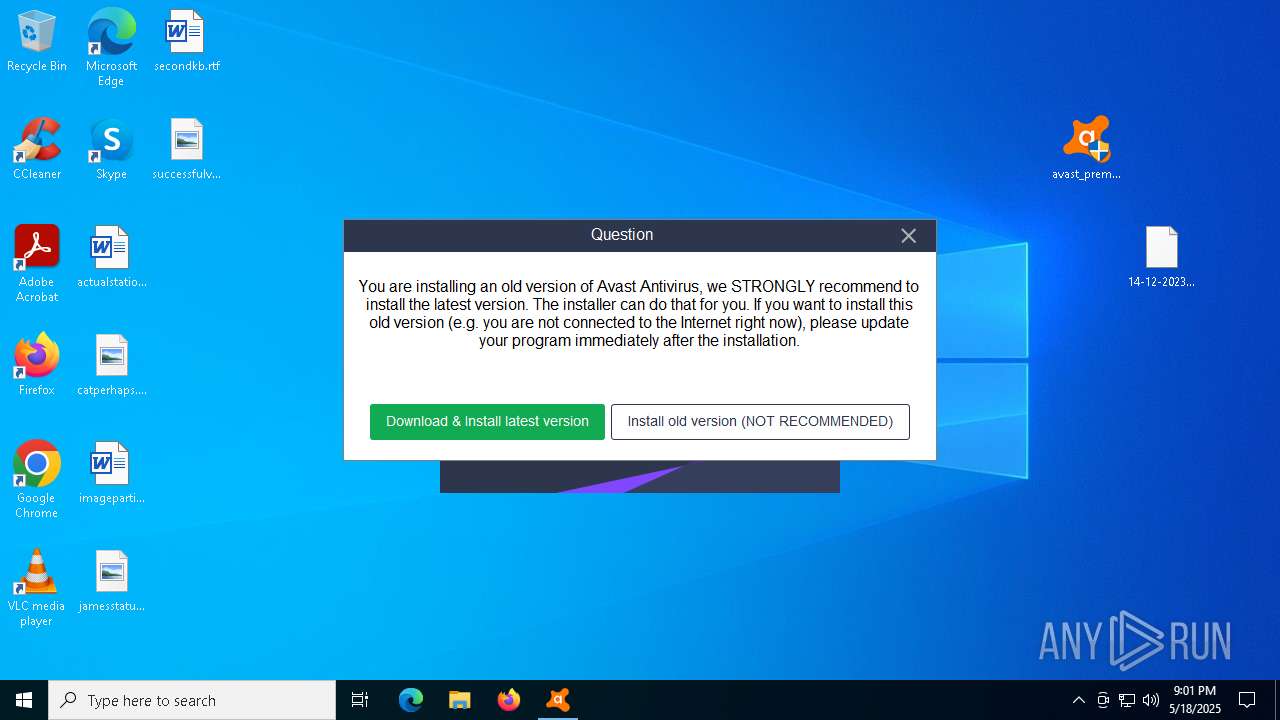Open the notification center icon

[1247, 700]
